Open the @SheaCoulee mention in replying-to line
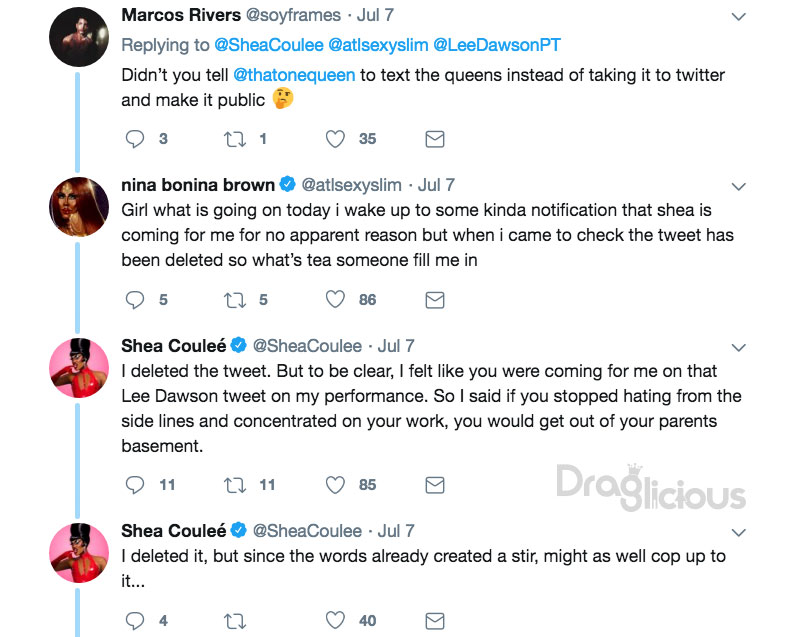Screen dimensions: 798x637 click(269, 45)
